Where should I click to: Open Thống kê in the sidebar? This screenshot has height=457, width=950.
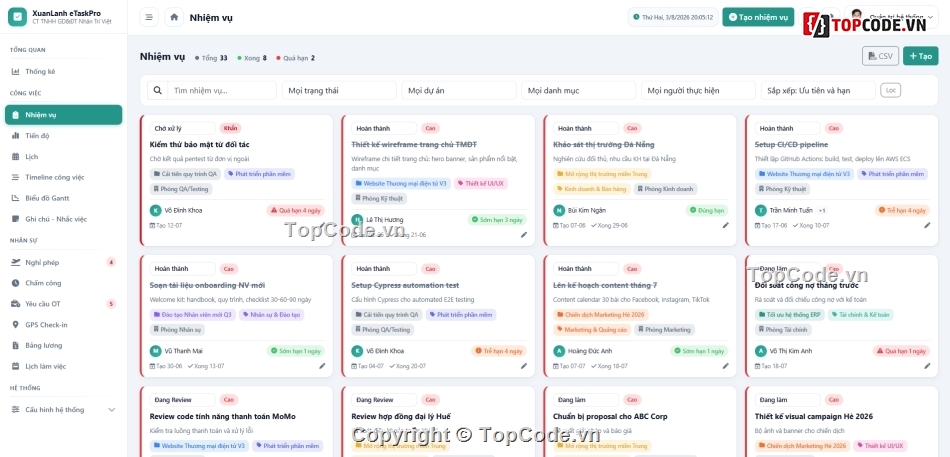(x=64, y=72)
